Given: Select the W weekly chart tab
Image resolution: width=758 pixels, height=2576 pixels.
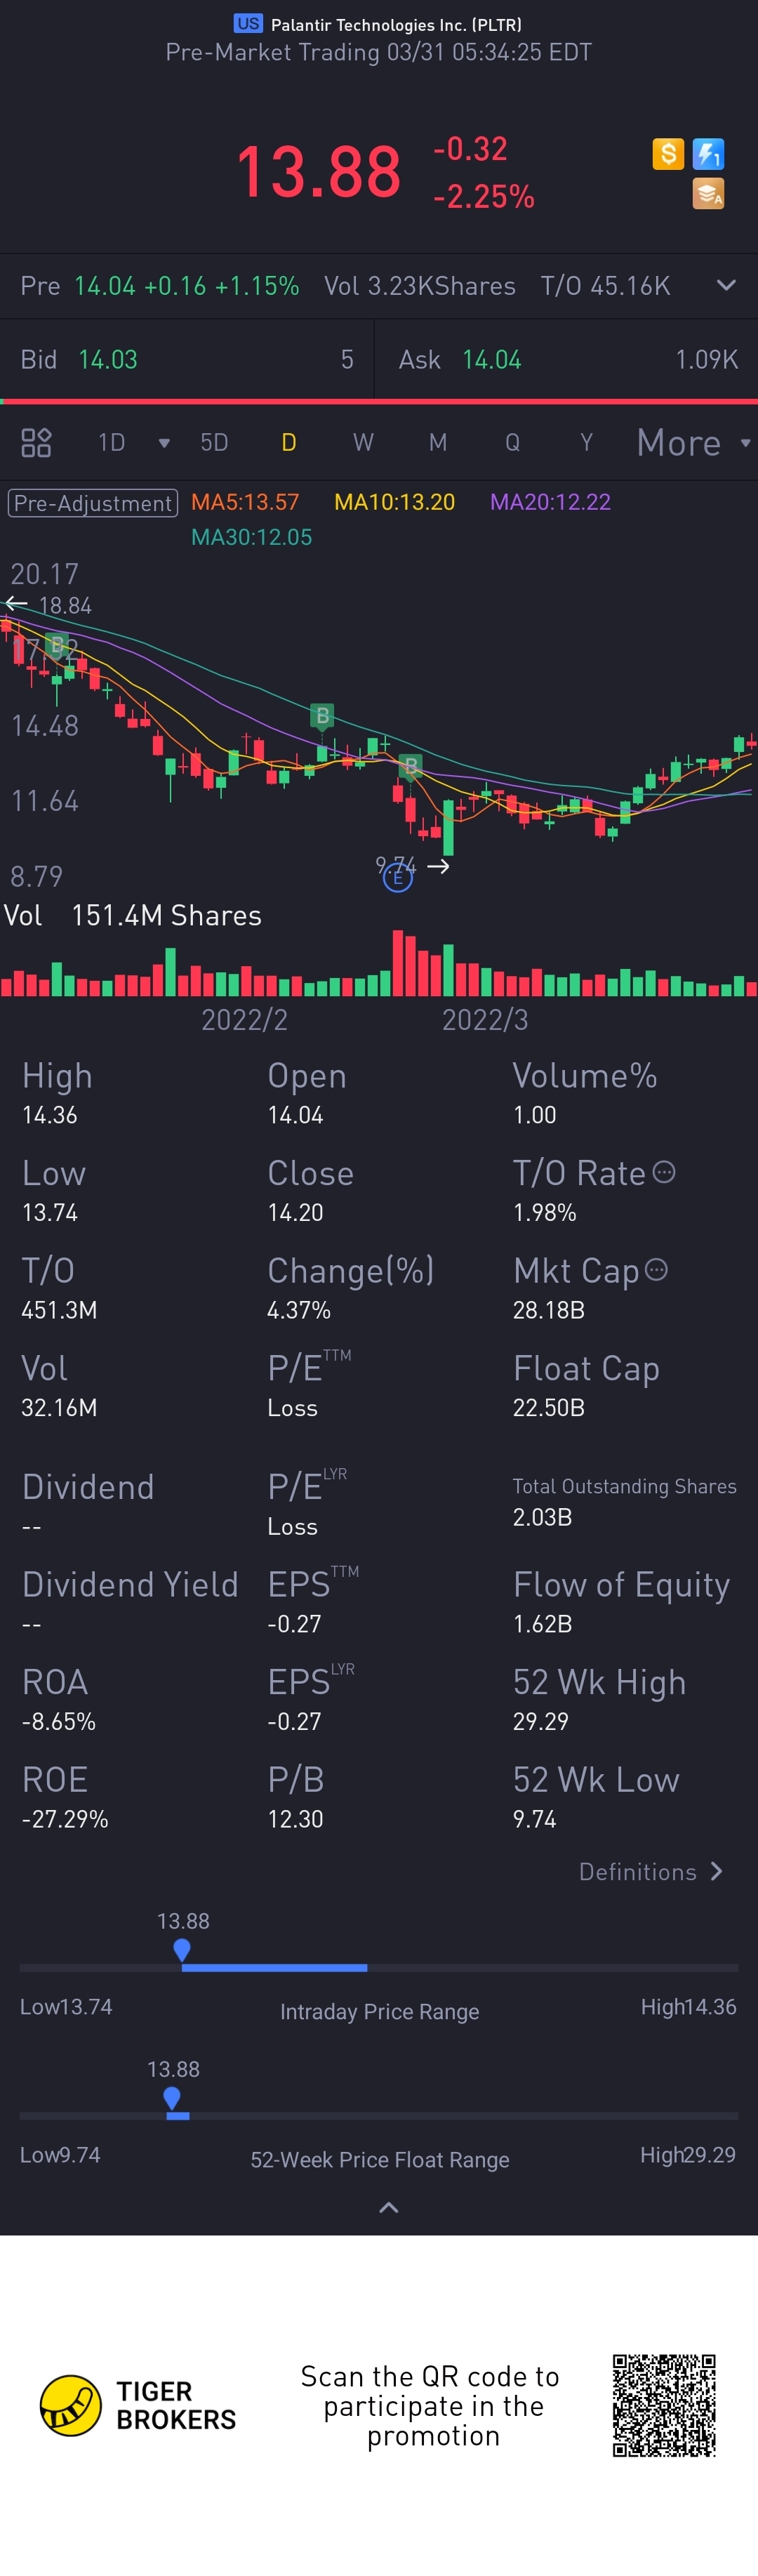Looking at the screenshot, I should click(x=363, y=442).
